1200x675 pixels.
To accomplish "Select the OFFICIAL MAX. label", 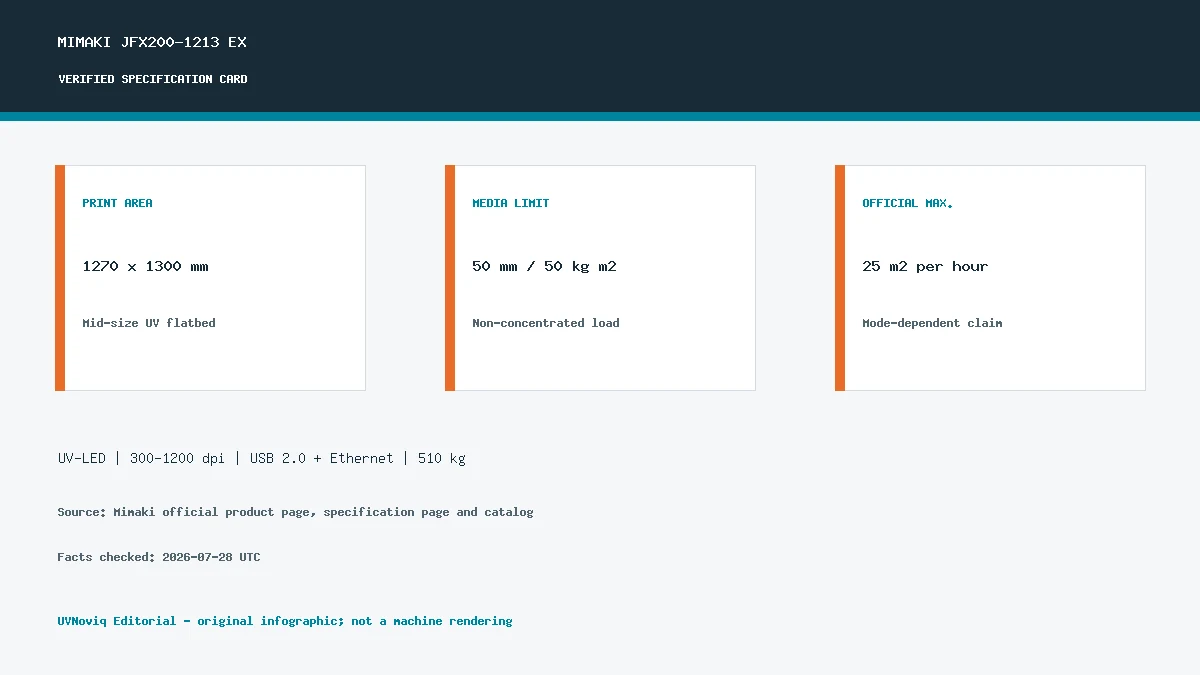I will 908,203.
